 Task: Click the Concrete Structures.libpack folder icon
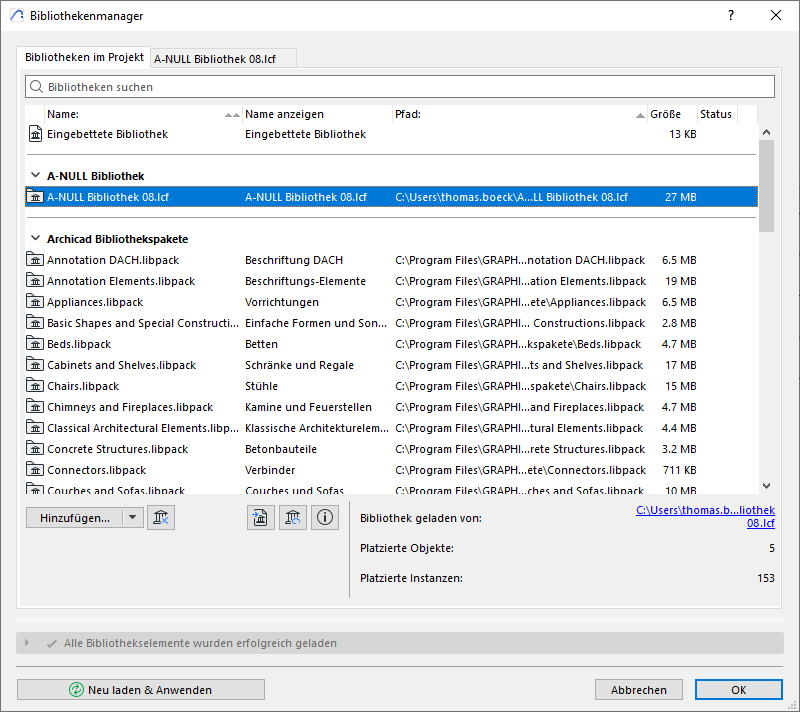pos(35,449)
